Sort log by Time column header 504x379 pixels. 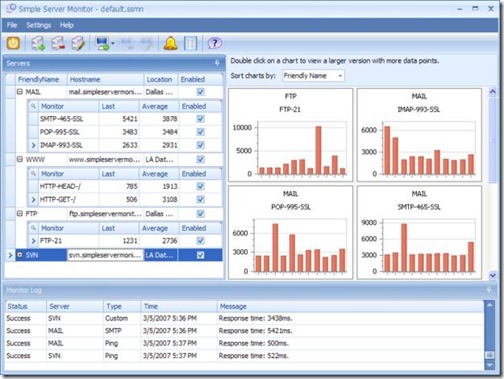[x=179, y=306]
